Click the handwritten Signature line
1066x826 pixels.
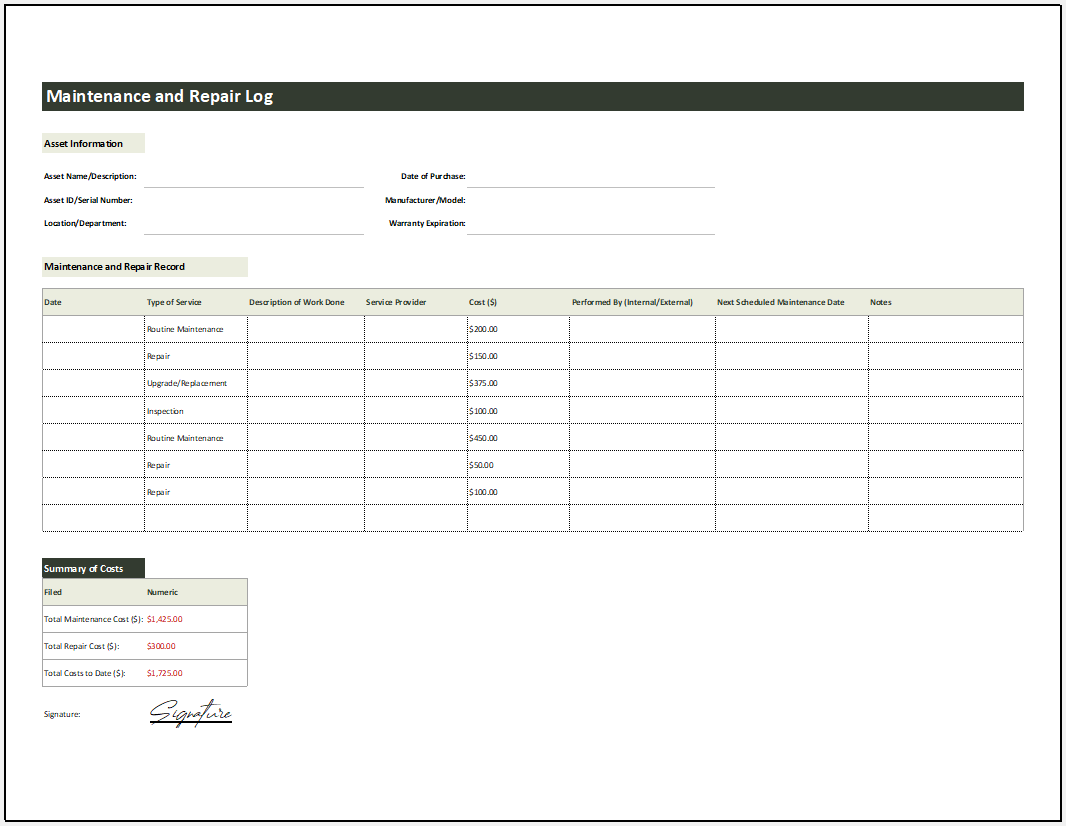191,713
